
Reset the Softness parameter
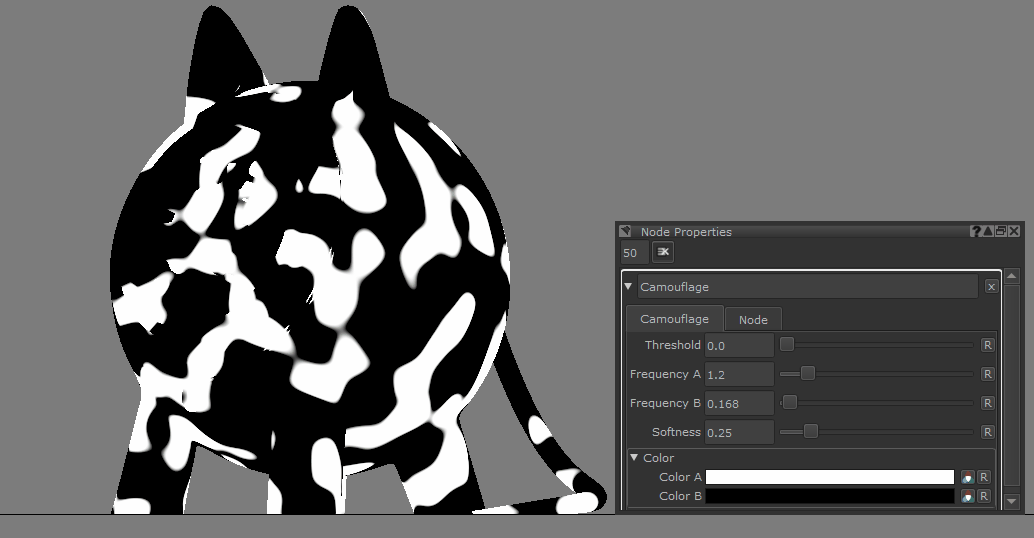(987, 432)
